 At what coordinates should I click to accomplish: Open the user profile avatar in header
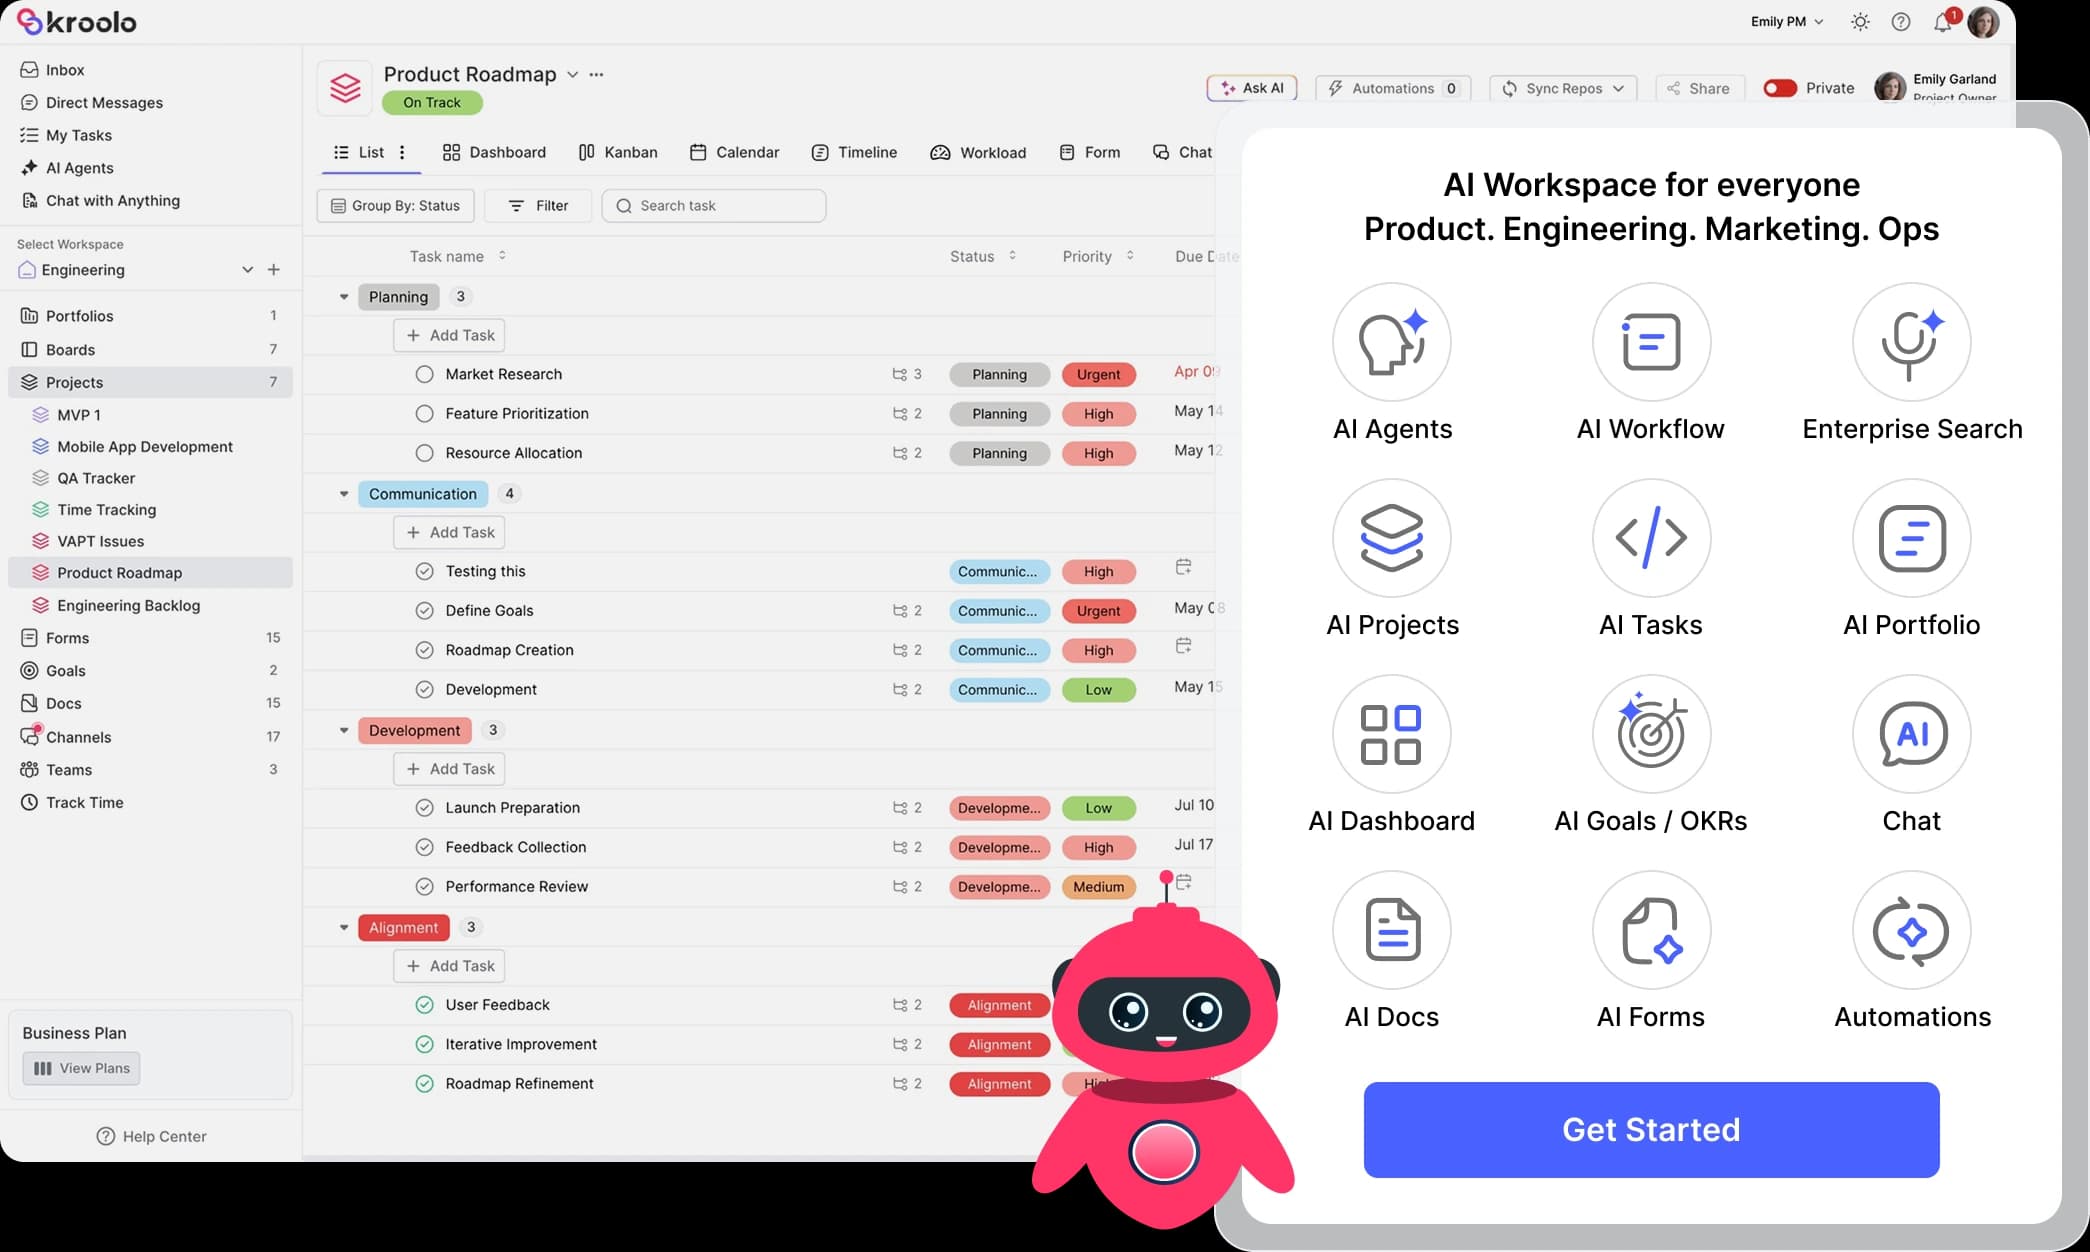(x=1983, y=22)
